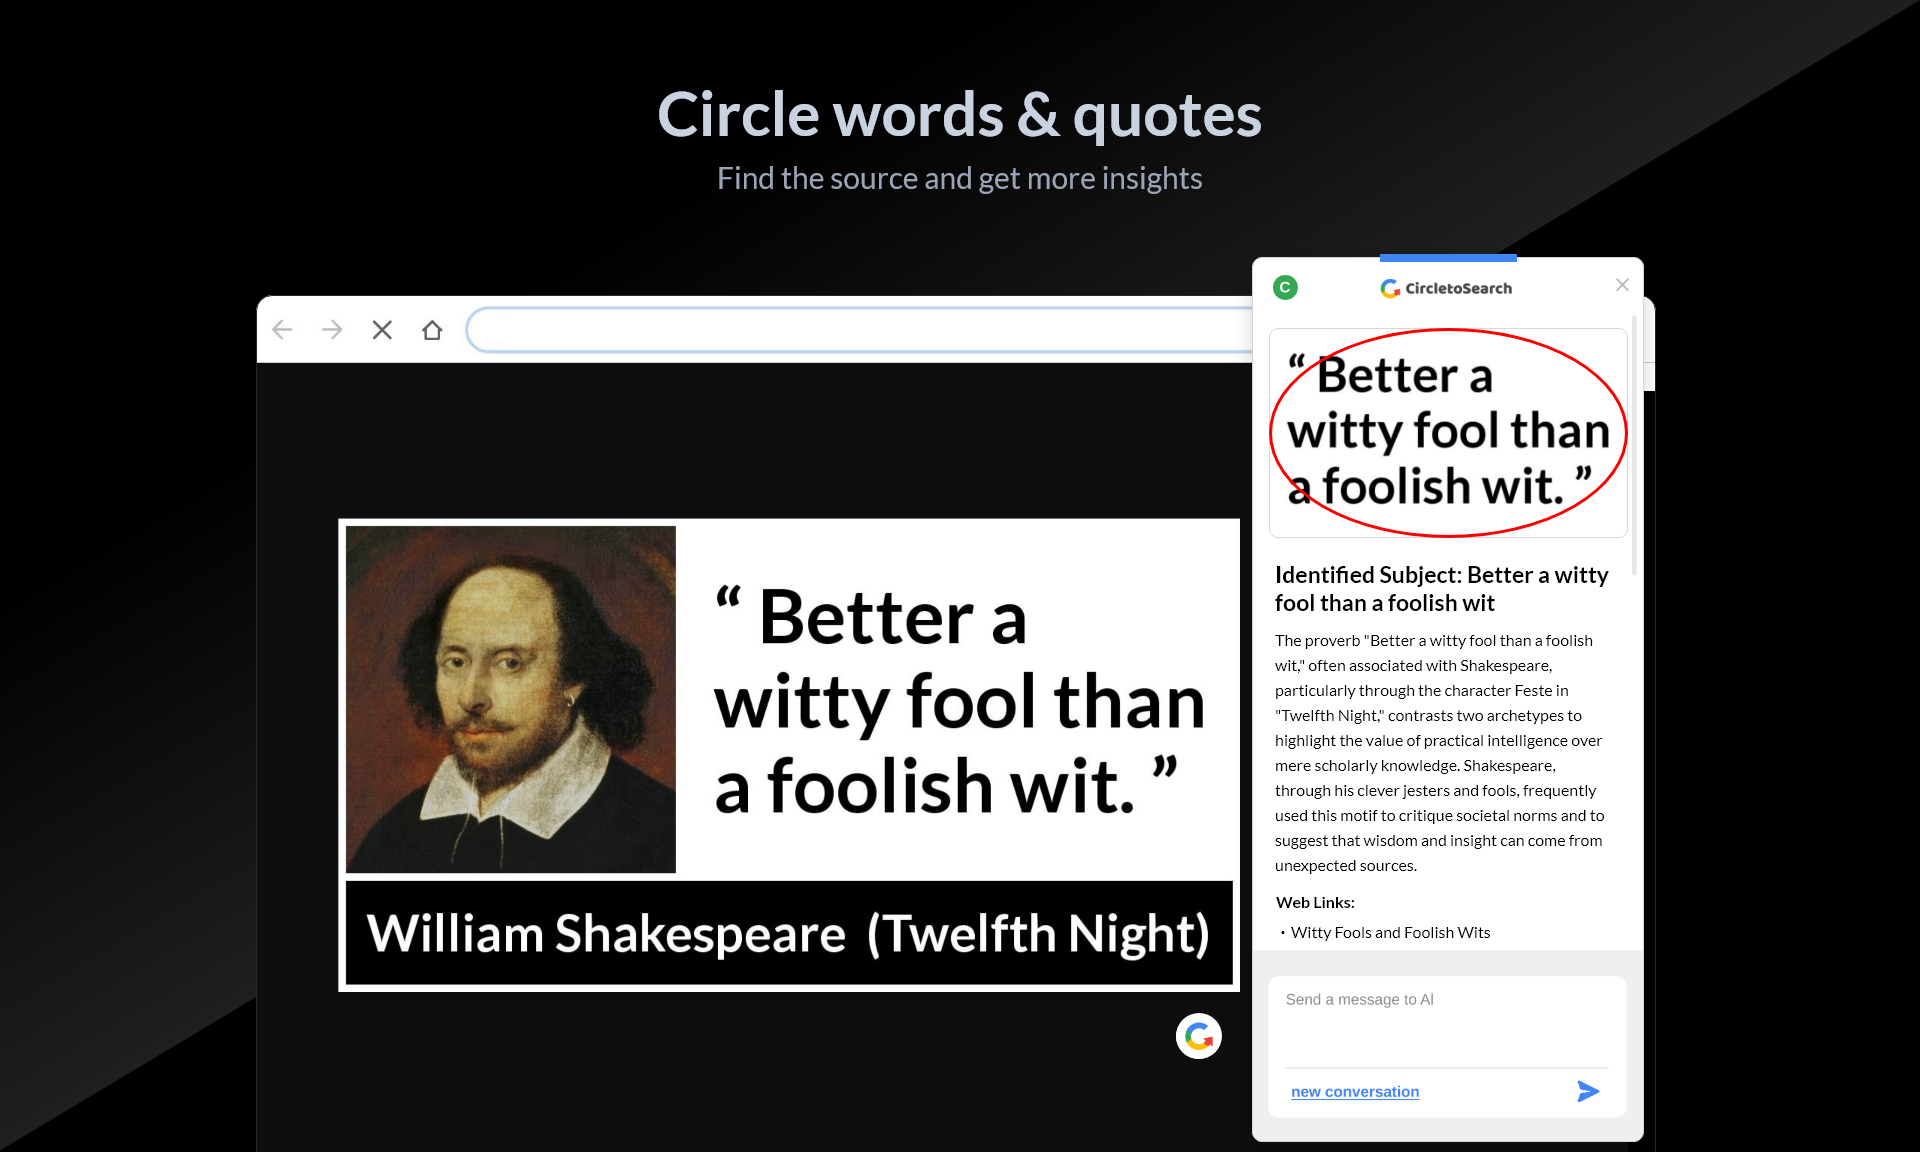The width and height of the screenshot is (1920, 1152).
Task: Click the Circle words & quotes headline
Action: [959, 115]
